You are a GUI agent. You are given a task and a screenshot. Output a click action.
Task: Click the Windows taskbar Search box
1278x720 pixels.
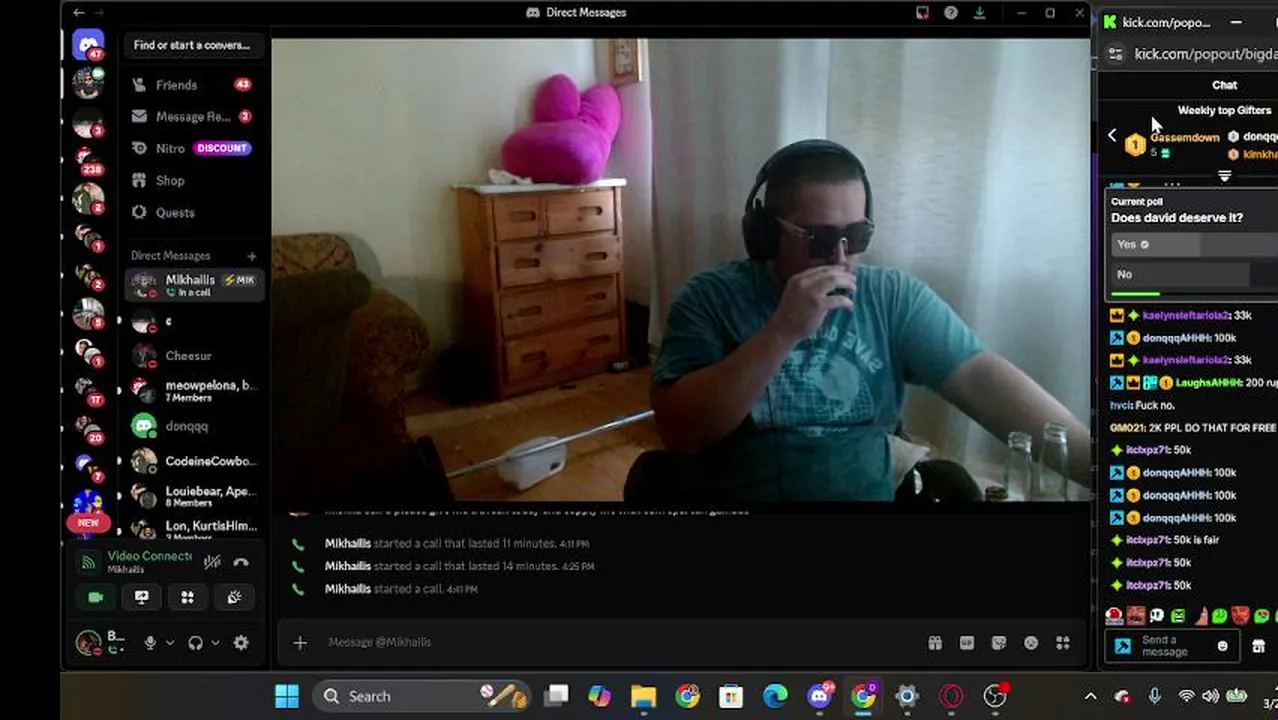point(420,696)
